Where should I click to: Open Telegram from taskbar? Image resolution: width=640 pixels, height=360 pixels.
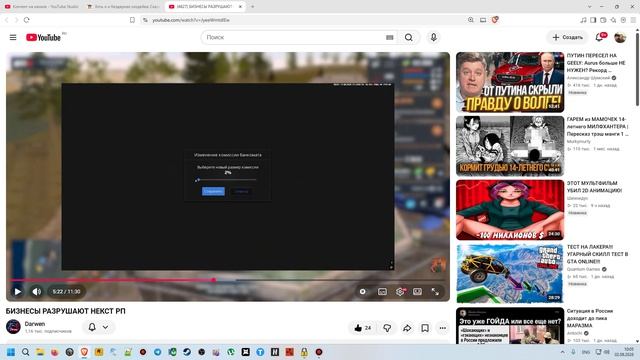tap(158, 352)
